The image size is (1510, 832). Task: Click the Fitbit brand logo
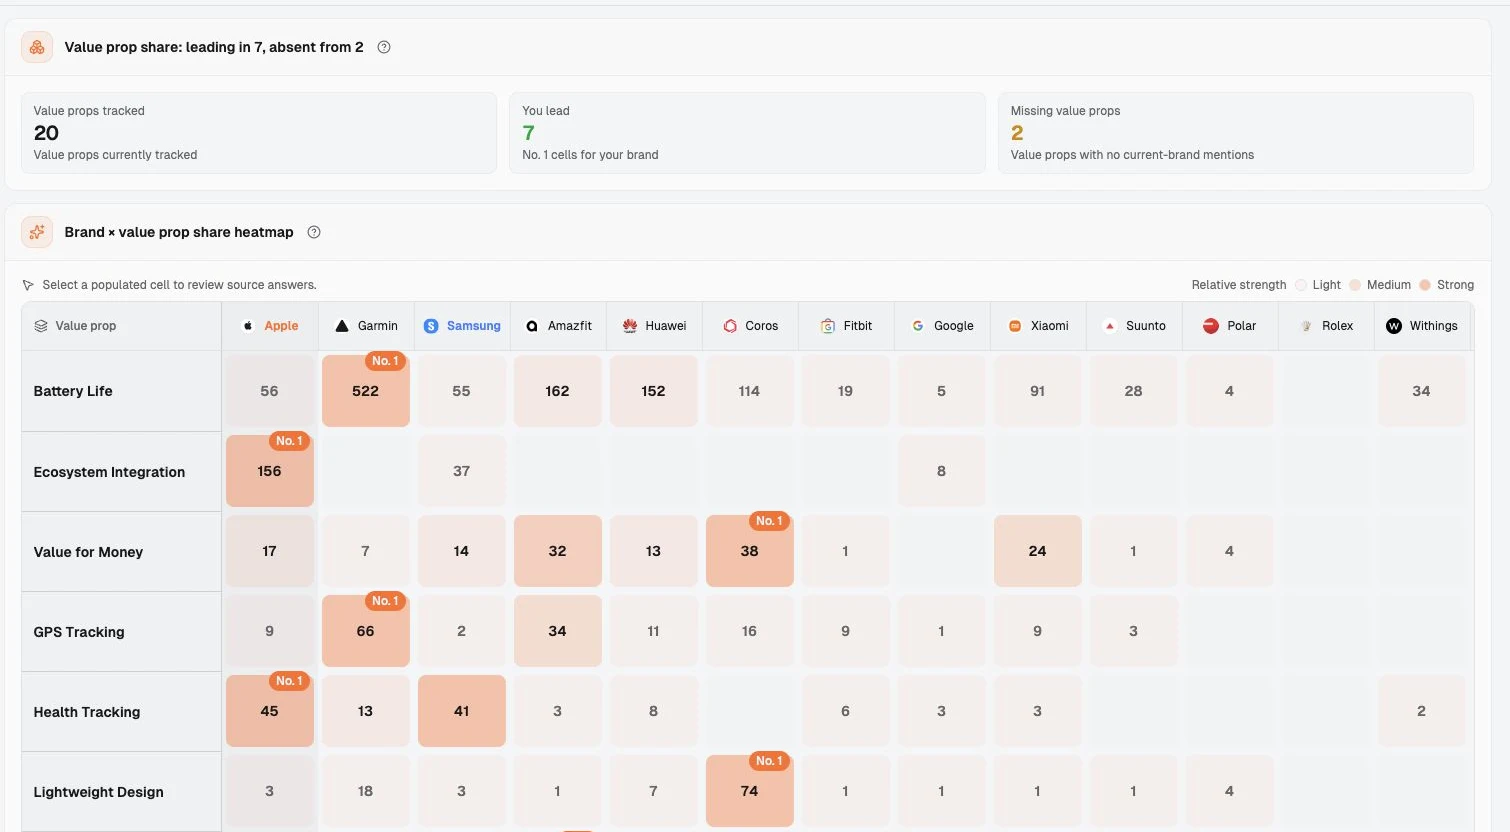click(828, 326)
